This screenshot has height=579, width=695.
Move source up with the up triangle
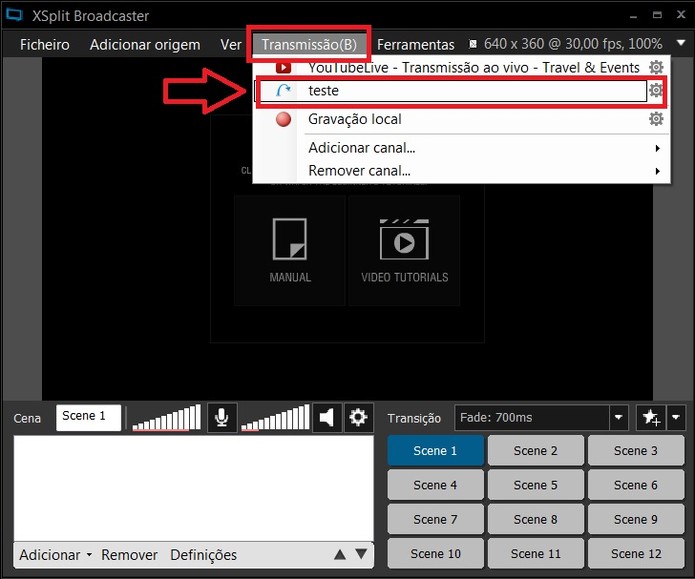coord(340,554)
